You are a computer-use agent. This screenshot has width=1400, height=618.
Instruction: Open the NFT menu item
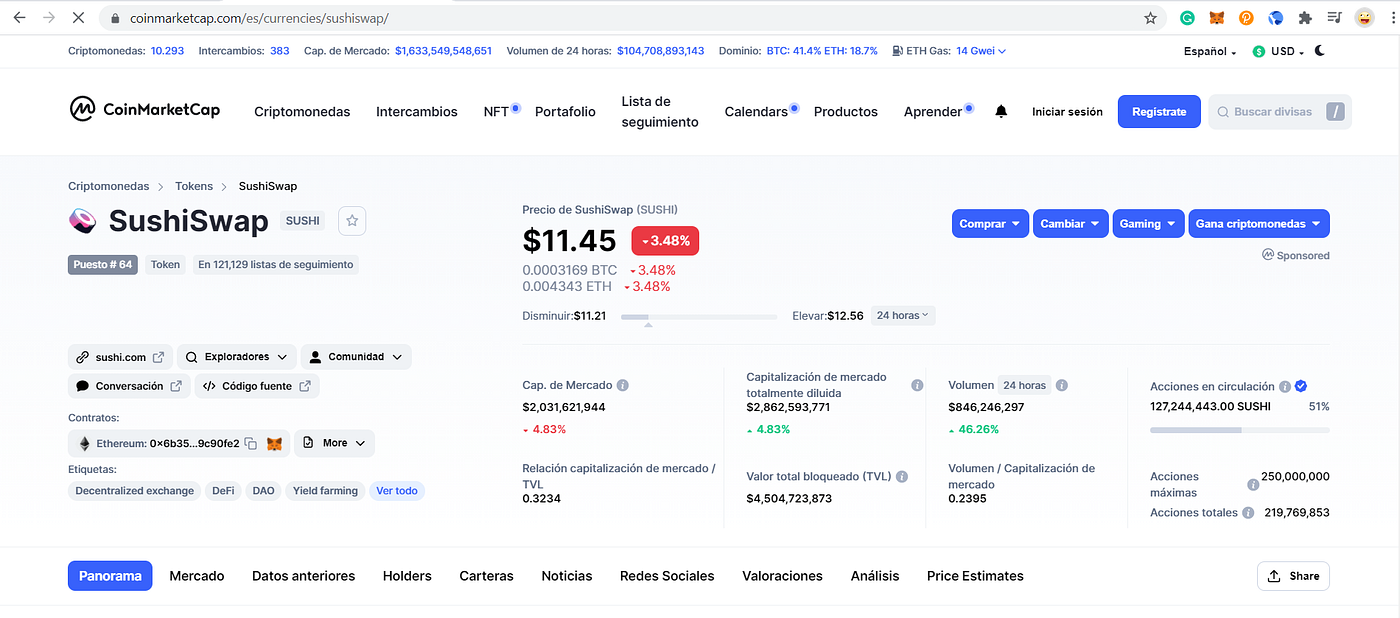click(497, 112)
